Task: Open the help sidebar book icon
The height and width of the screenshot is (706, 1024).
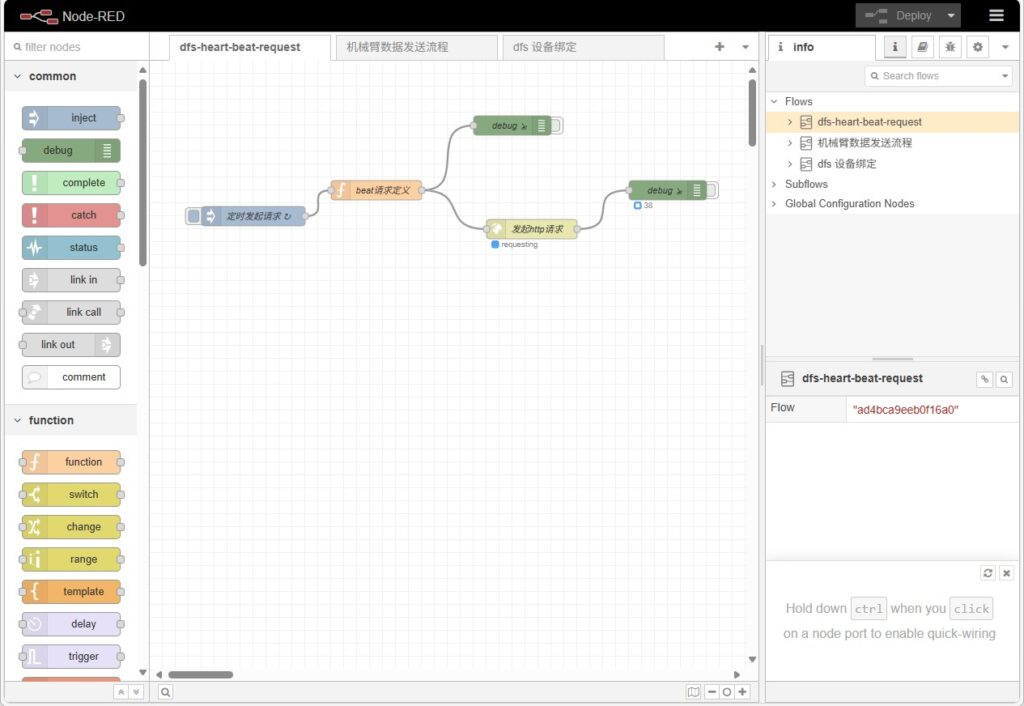Action: 923,47
